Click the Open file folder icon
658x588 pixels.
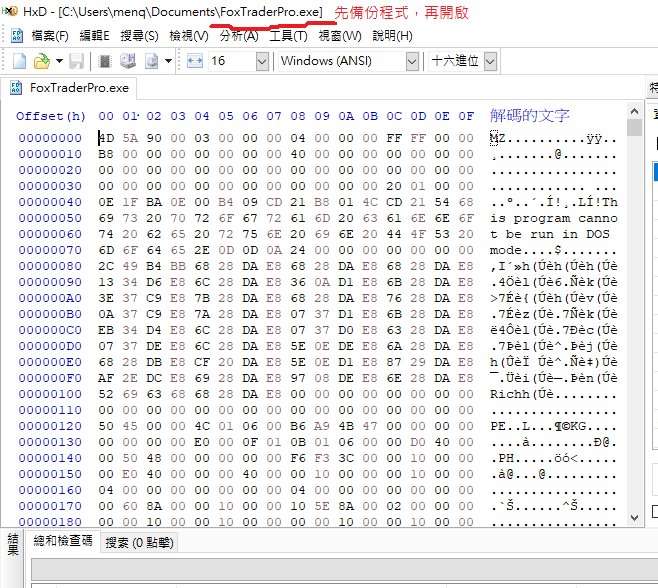tap(42, 61)
